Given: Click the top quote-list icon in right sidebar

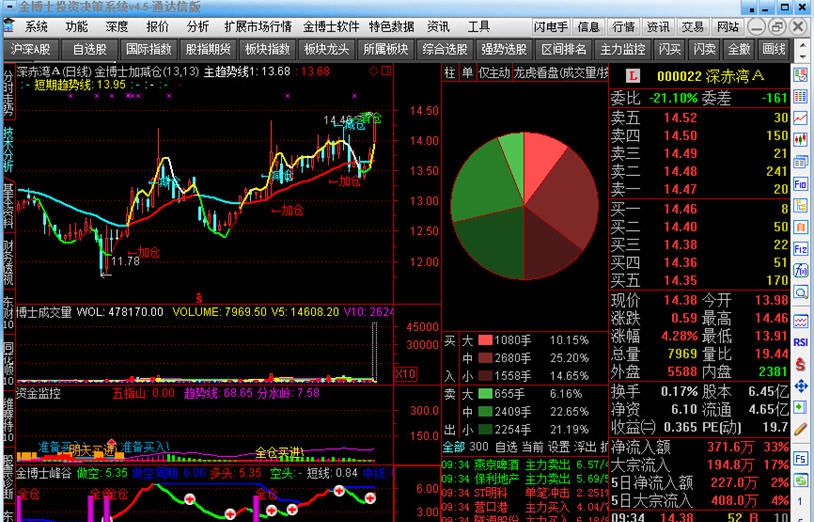Looking at the screenshot, I should (x=800, y=75).
